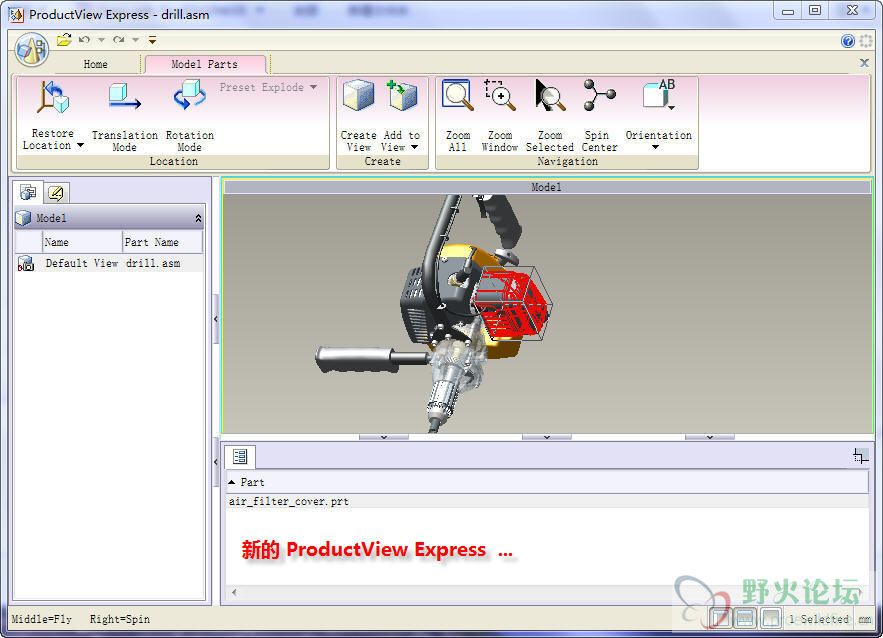Toggle the third panel layout button in status bar
Image resolution: width=883 pixels, height=638 pixels.
tap(770, 618)
